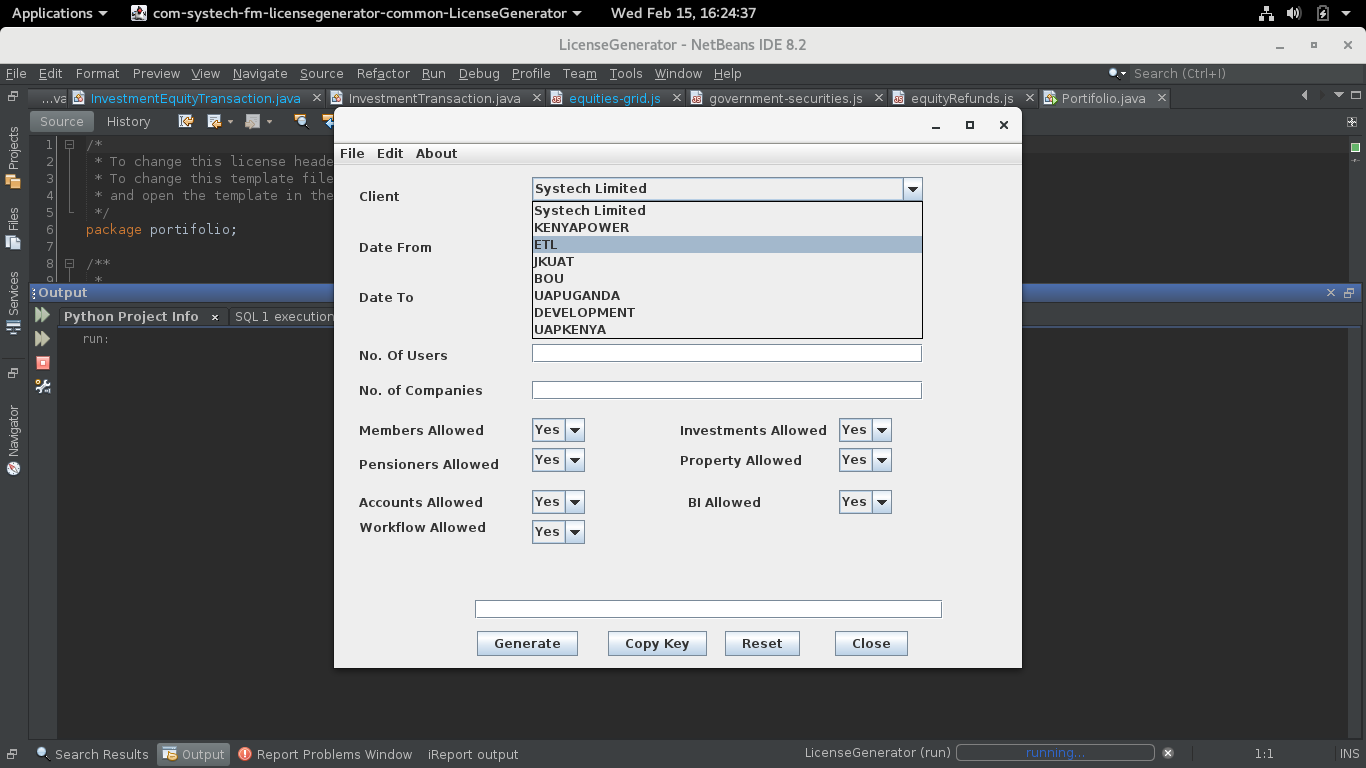The width and height of the screenshot is (1366, 768).
Task: Open the Projects panel icon in sidebar
Action: pyautogui.click(x=13, y=181)
